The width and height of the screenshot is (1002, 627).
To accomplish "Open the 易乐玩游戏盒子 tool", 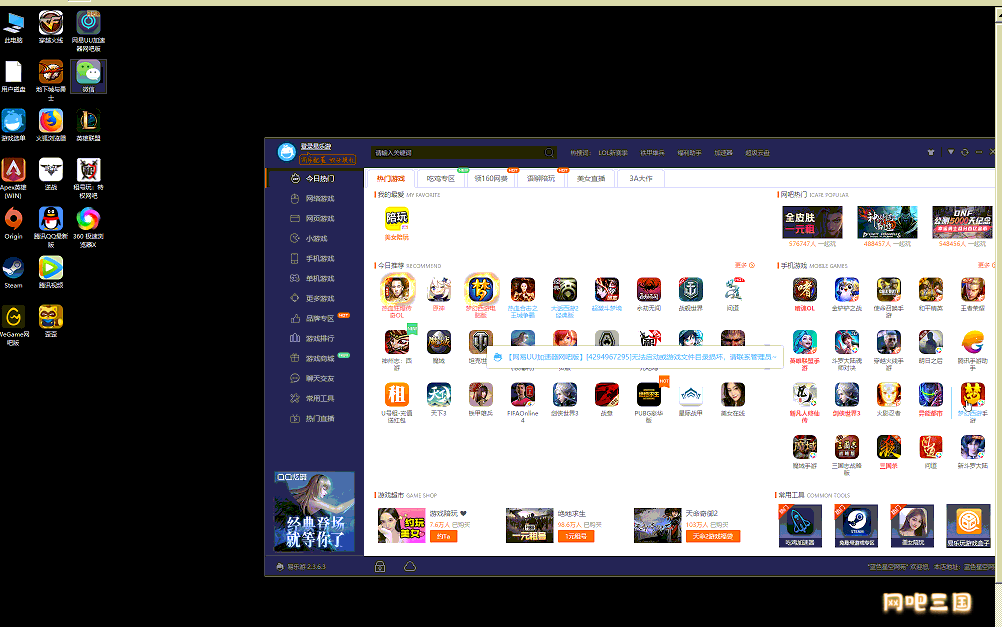I will point(968,526).
